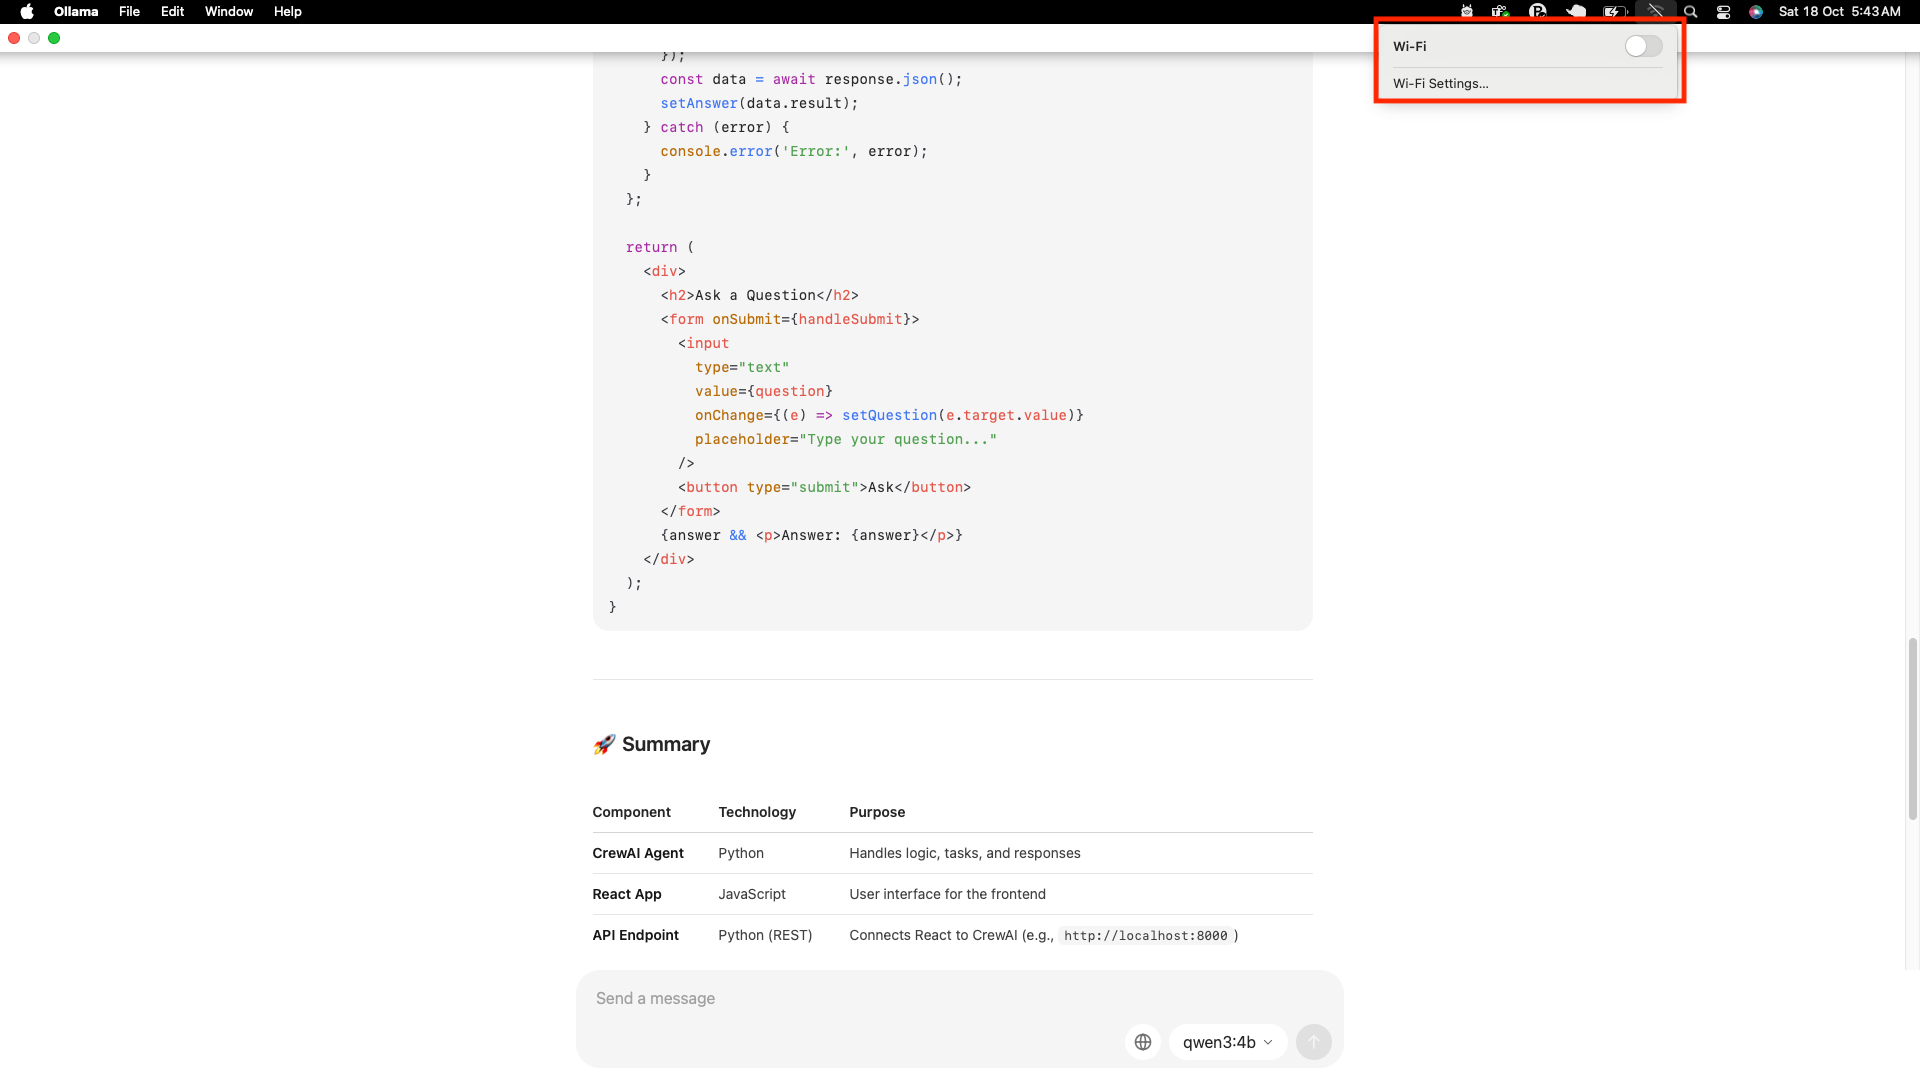Image resolution: width=1920 pixels, height=1080 pixels.
Task: Launch Siri from the menu bar
Action: 1756,12
